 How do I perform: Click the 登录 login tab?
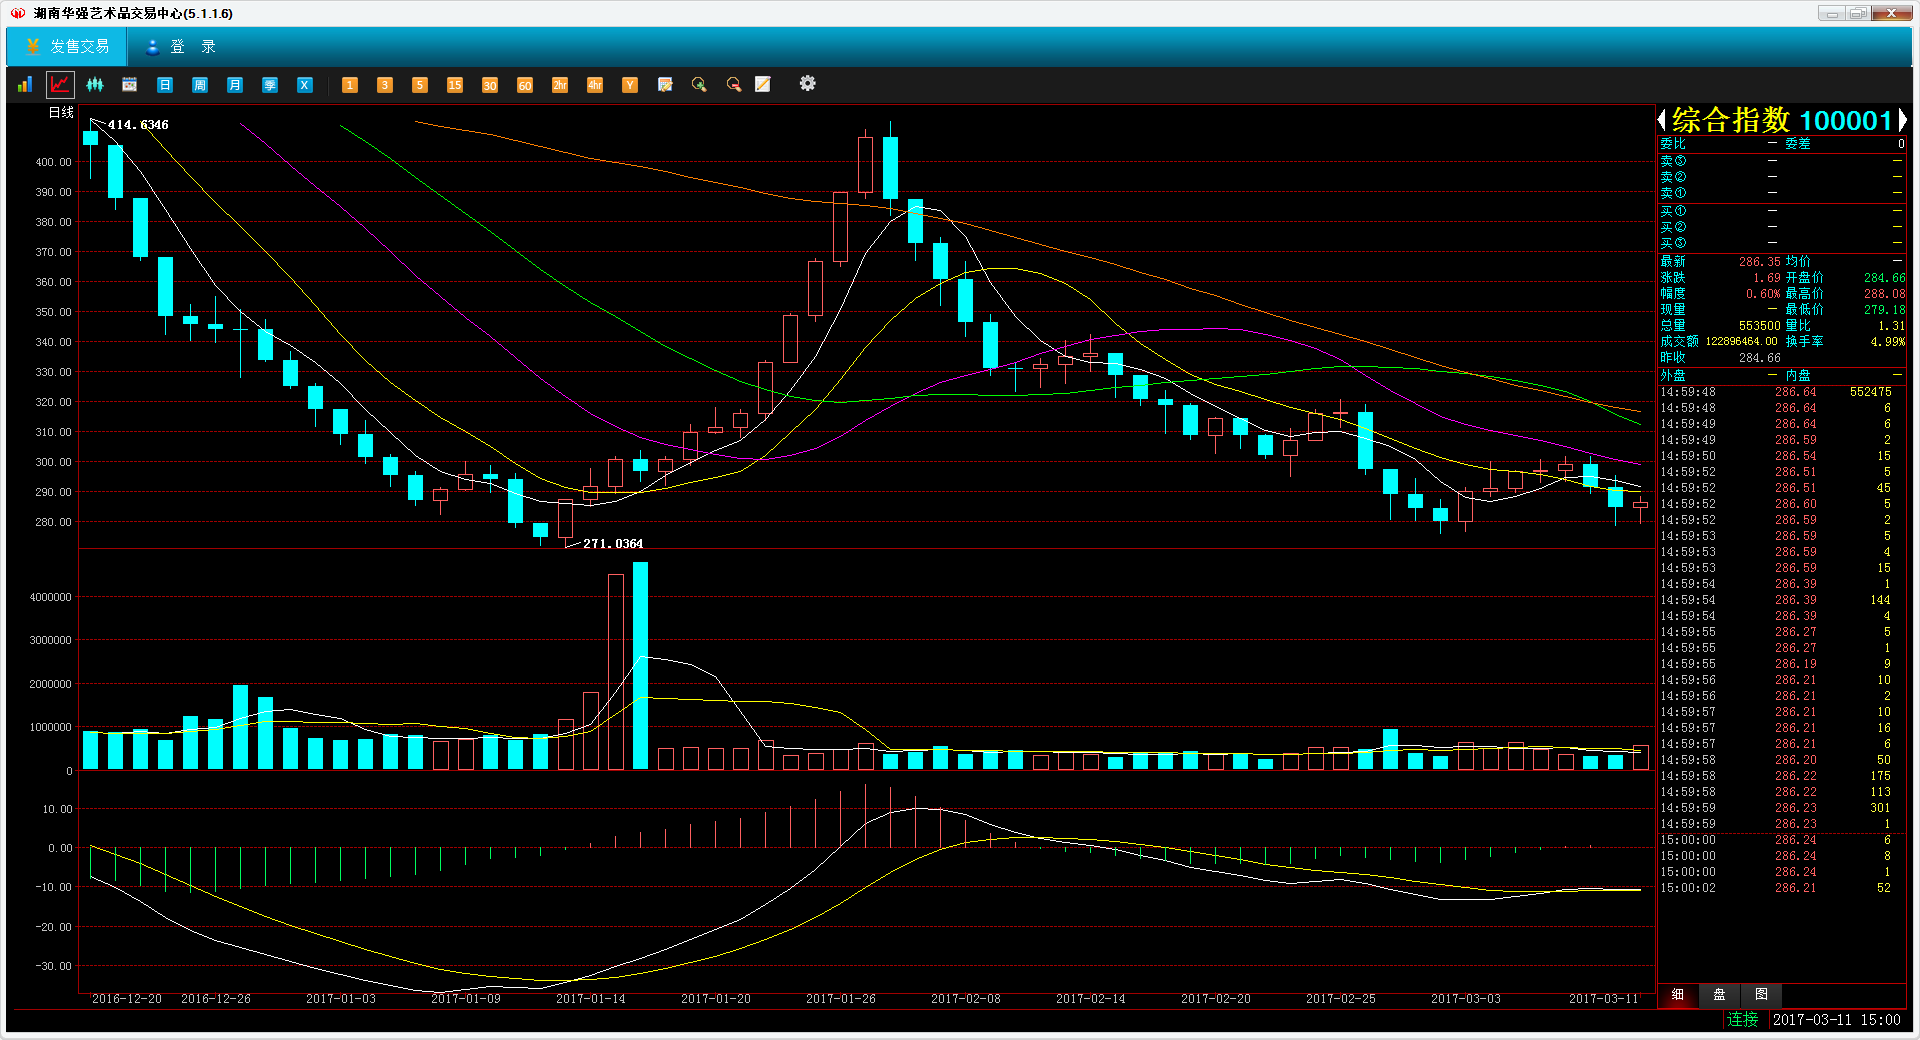pyautogui.click(x=180, y=47)
